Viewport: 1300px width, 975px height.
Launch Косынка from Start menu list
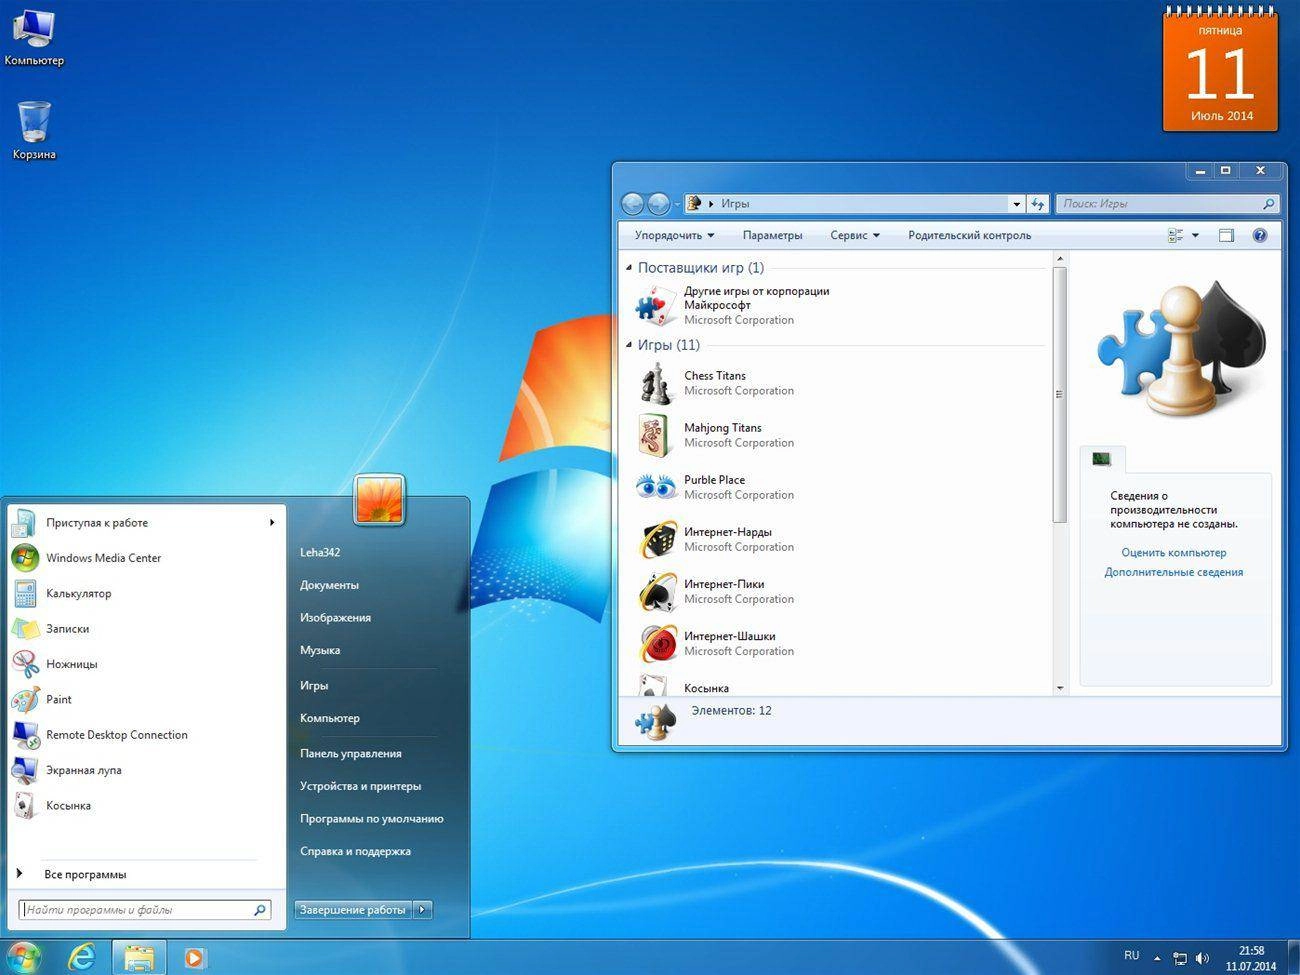[x=147, y=805]
